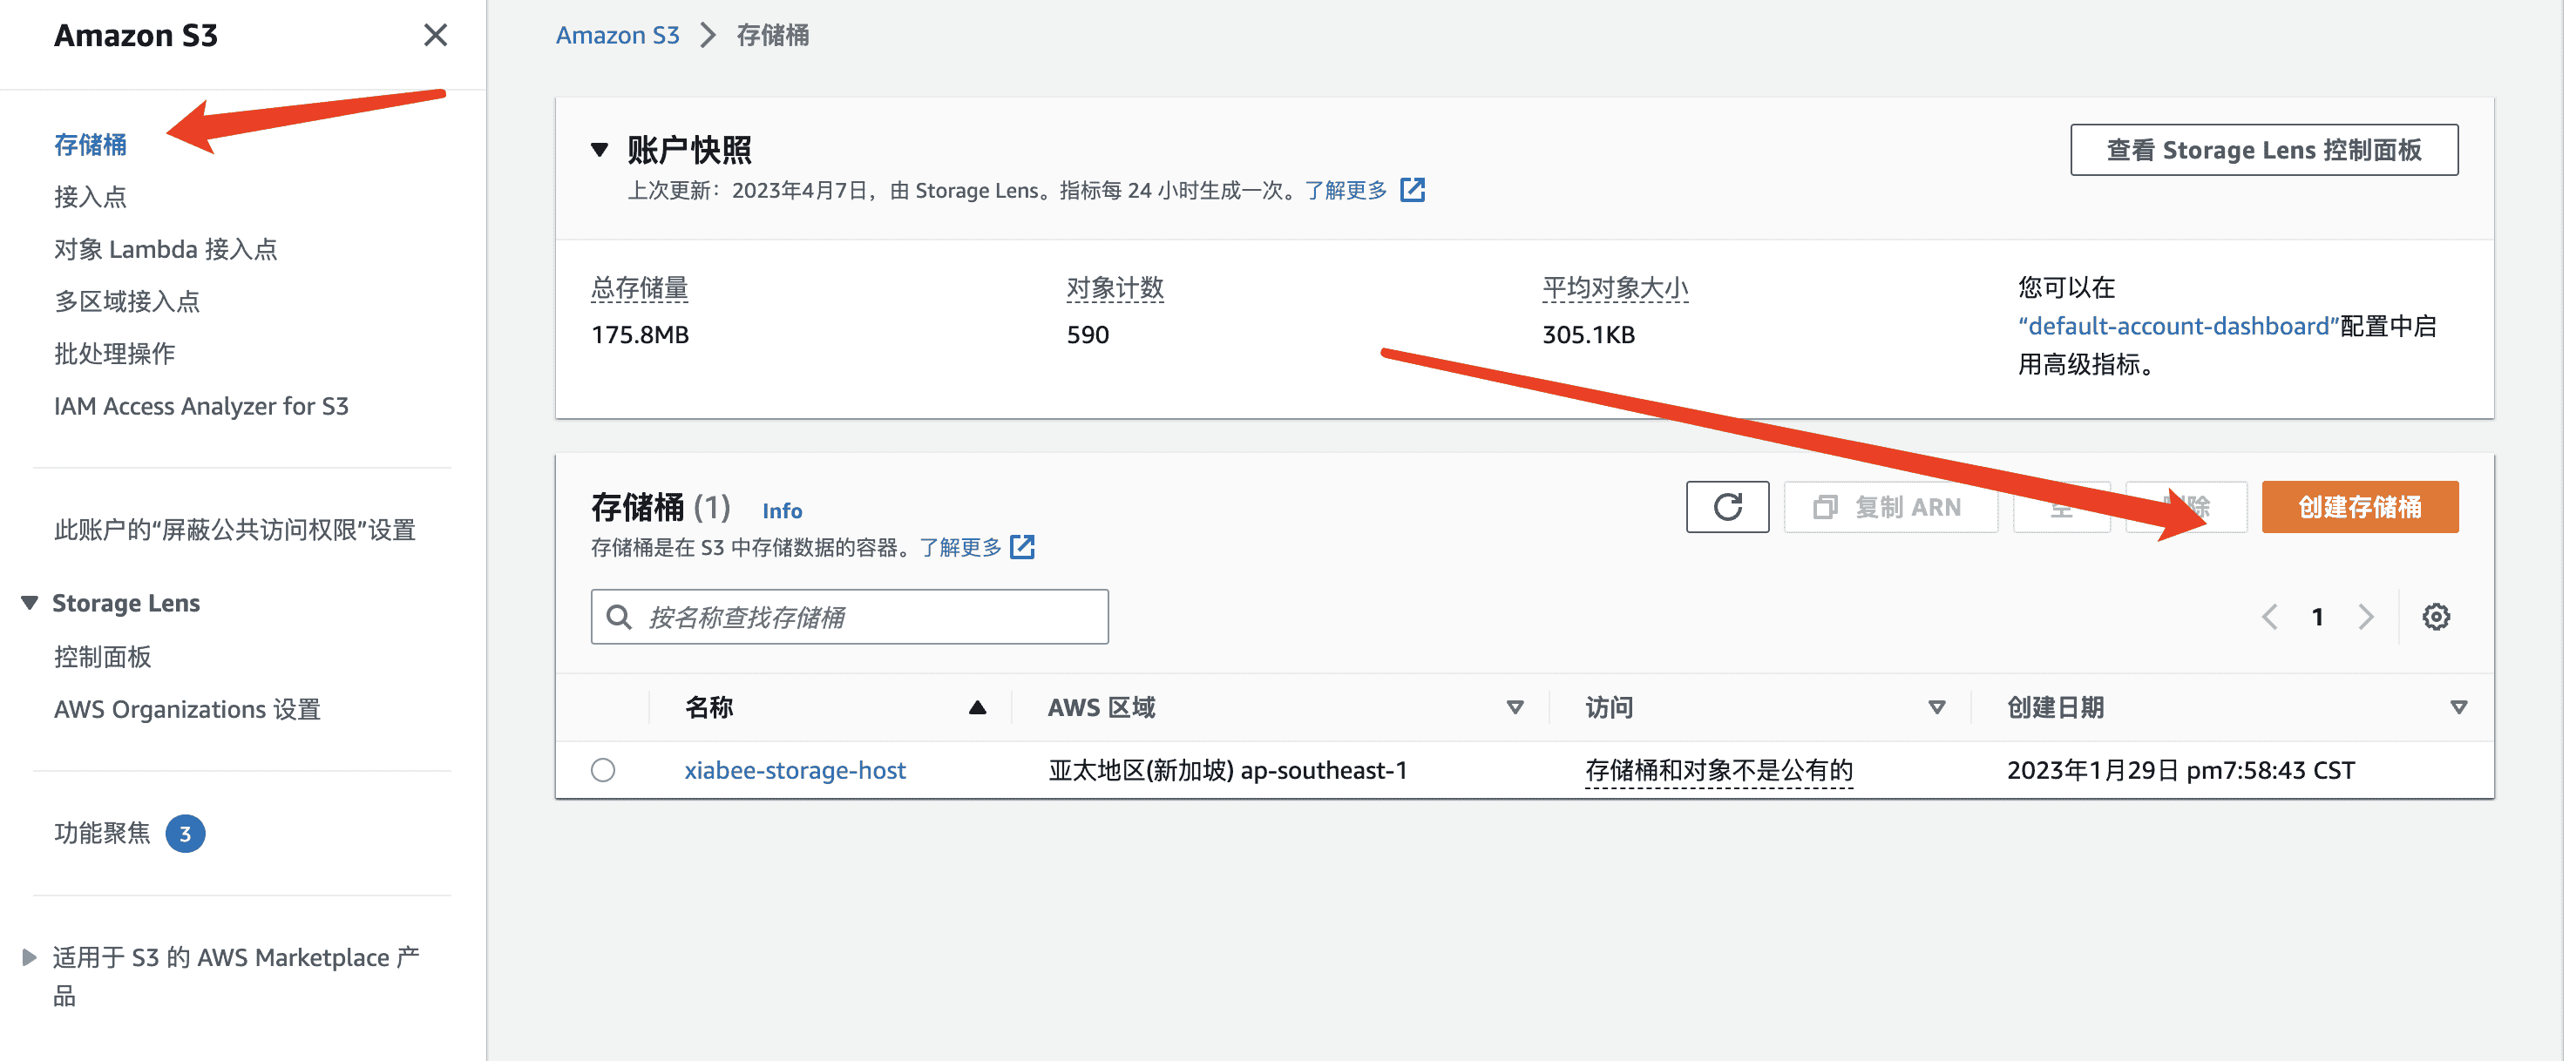Click 平均对象大小 metric label
Screen dimensions: 2576x1061
coord(1615,288)
